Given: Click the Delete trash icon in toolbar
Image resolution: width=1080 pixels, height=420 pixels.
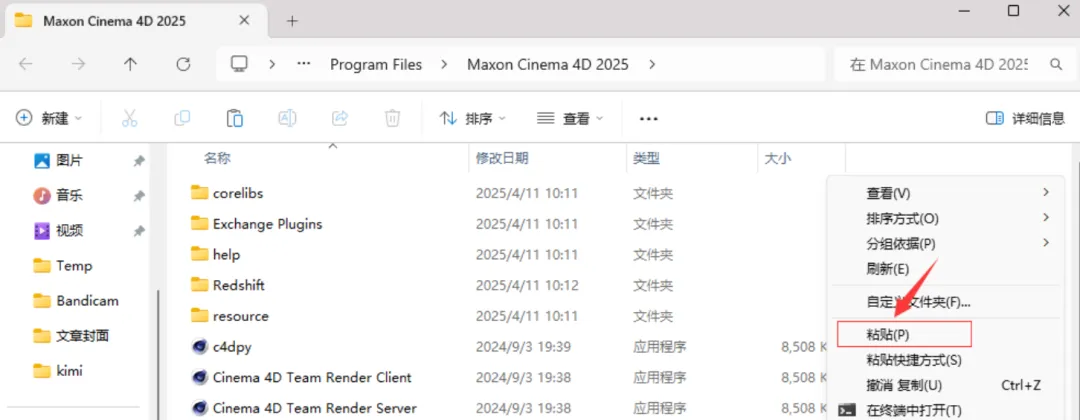Looking at the screenshot, I should [392, 118].
